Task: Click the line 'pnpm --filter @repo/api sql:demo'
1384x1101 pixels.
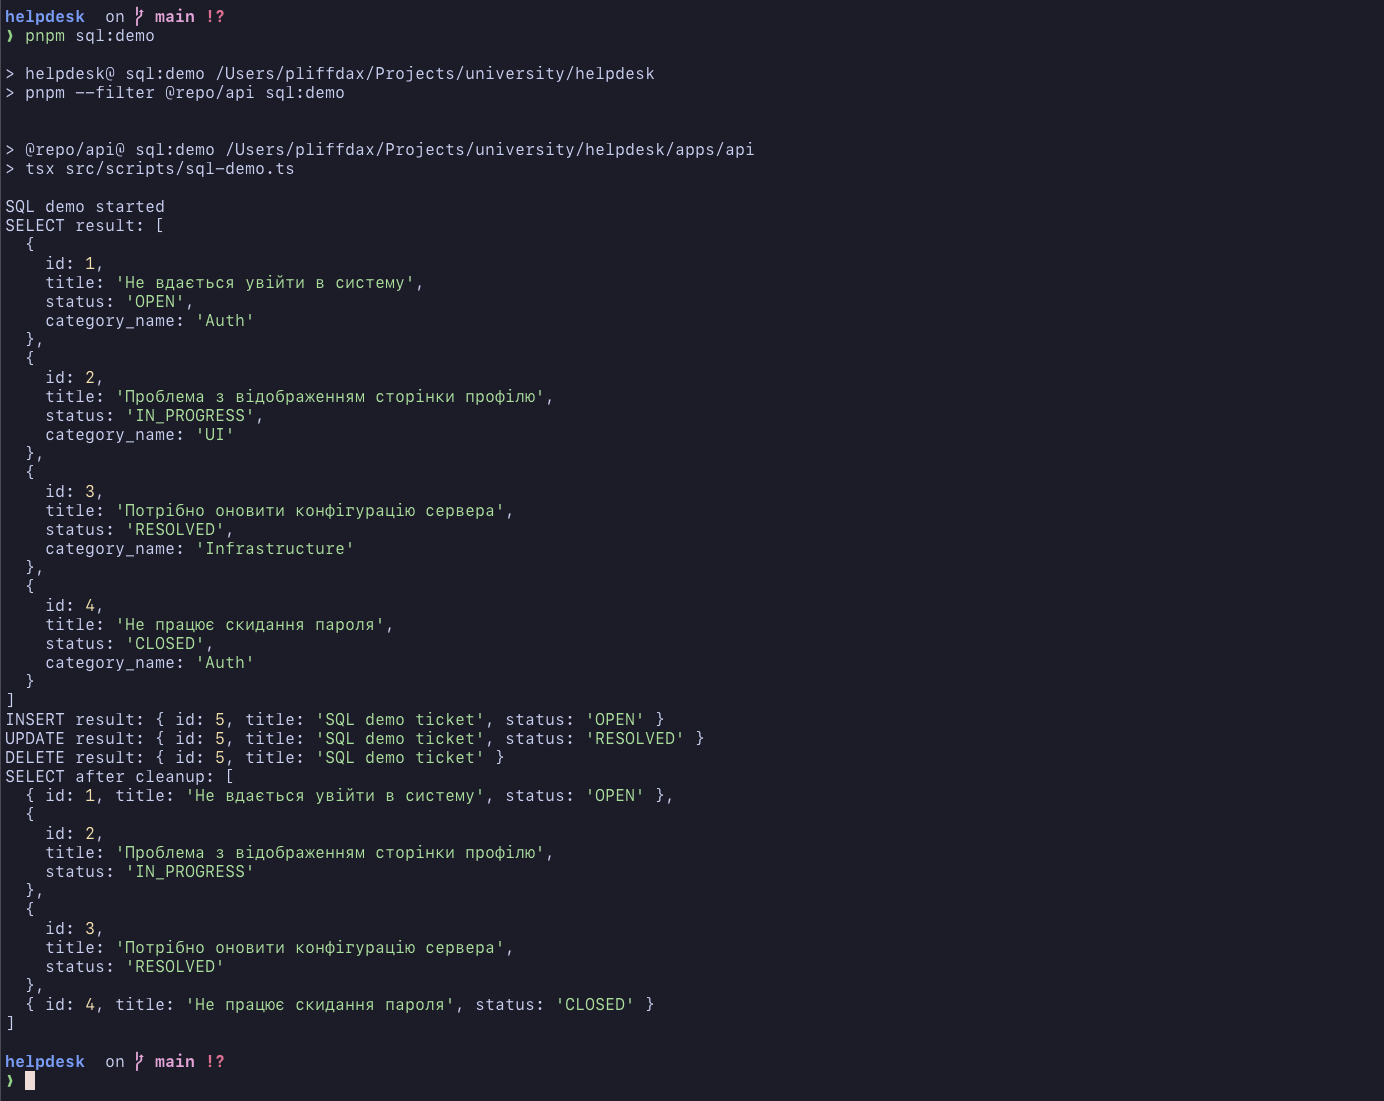Action: [175, 93]
